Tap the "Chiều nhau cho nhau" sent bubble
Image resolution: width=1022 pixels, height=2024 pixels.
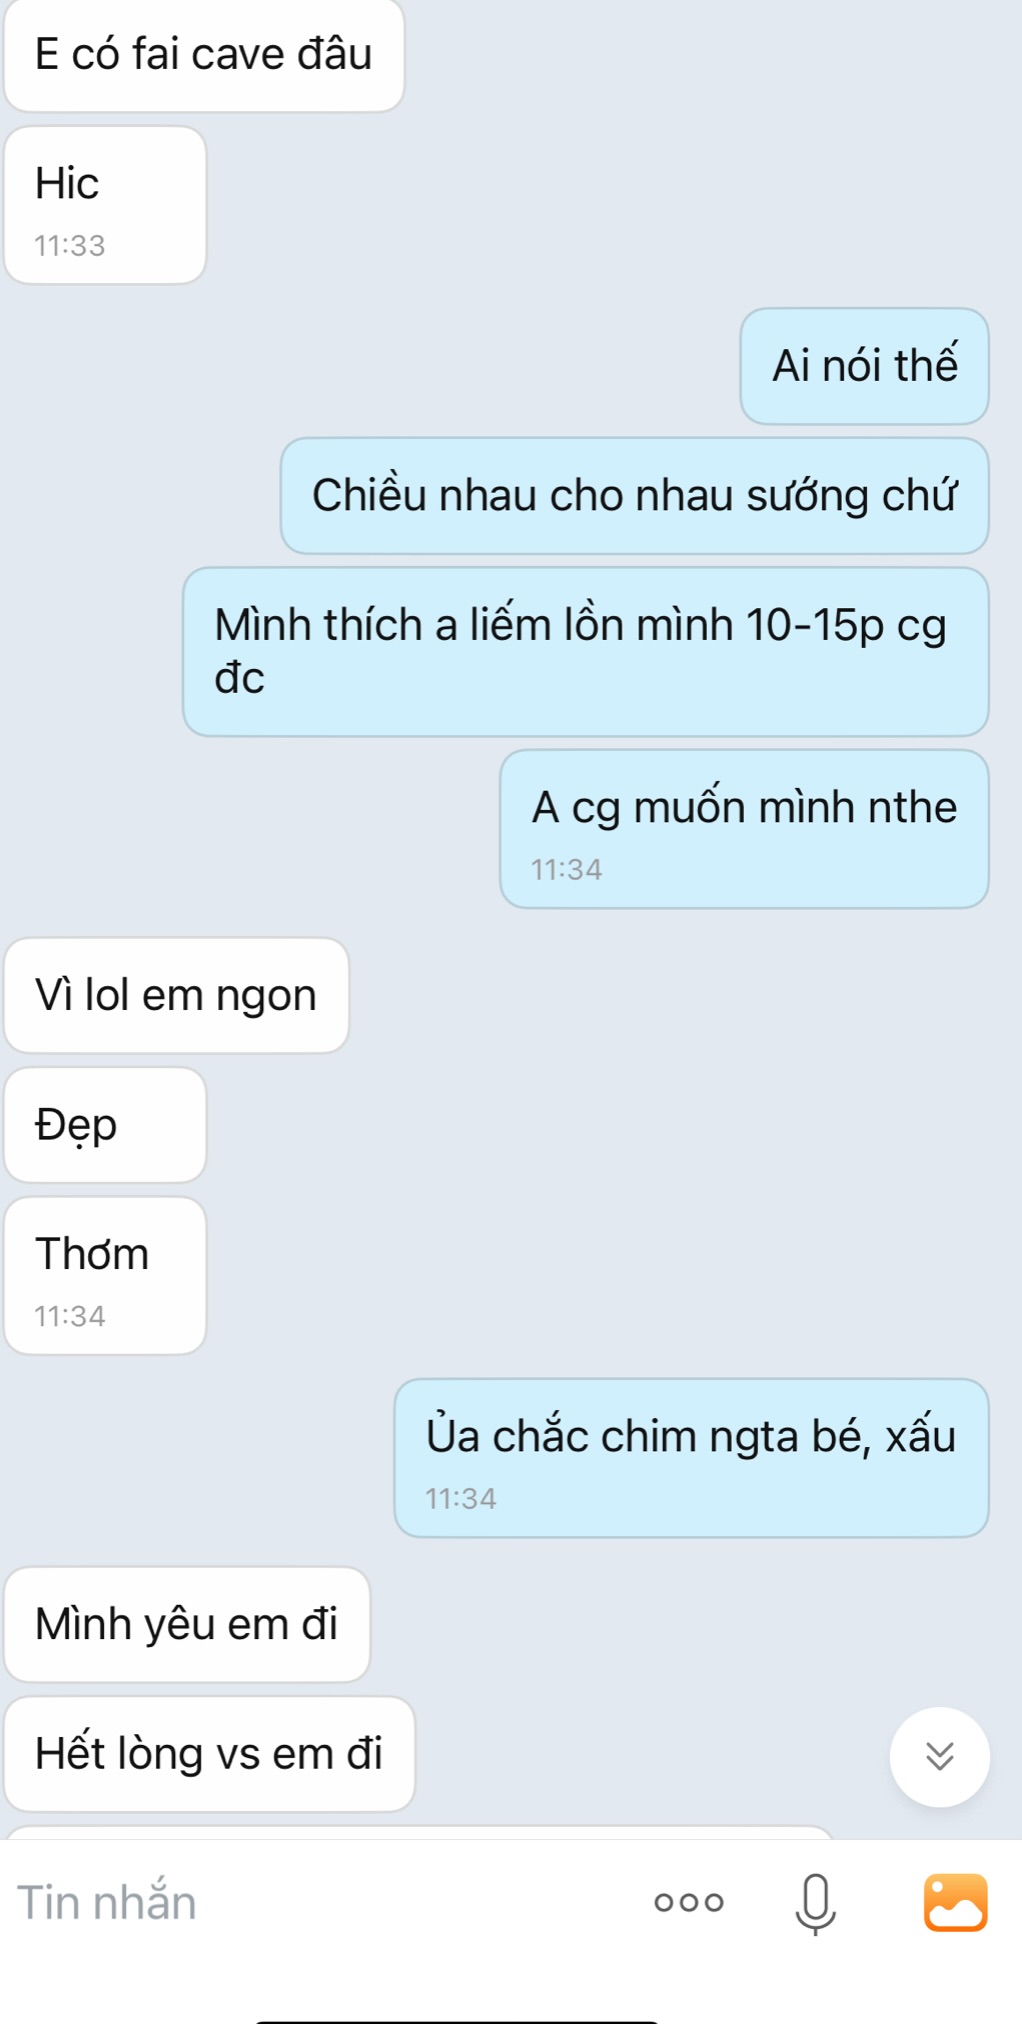pos(634,496)
